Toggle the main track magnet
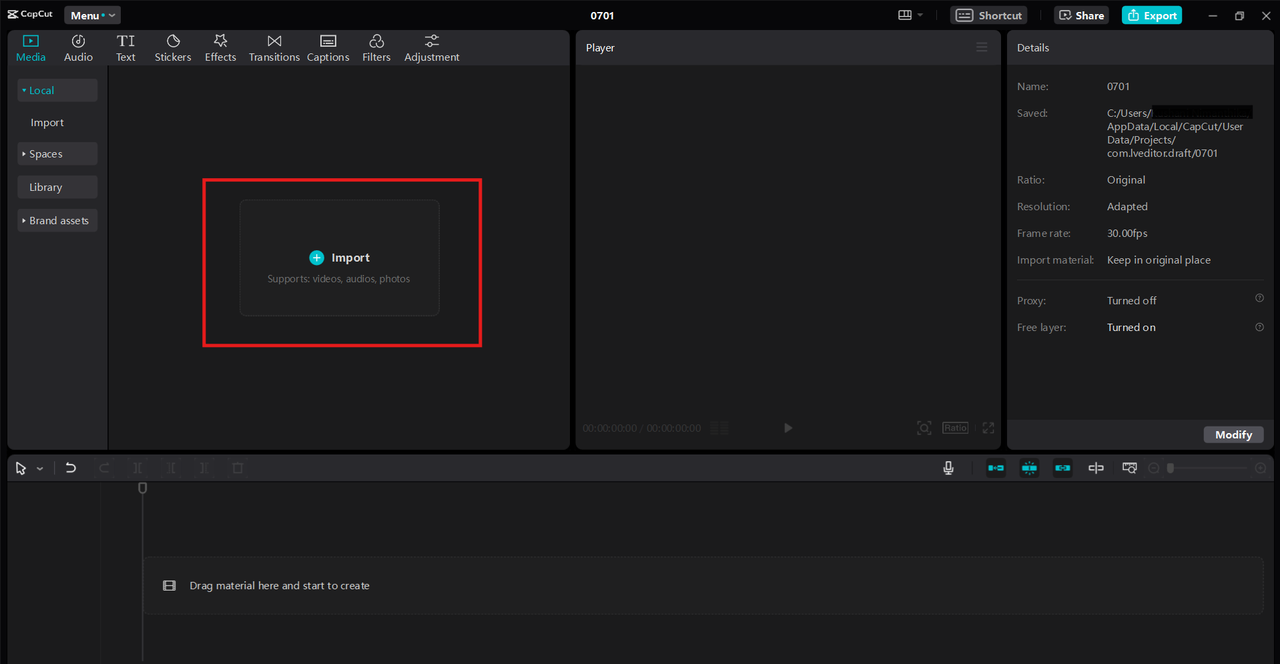1280x664 pixels. tap(996, 468)
